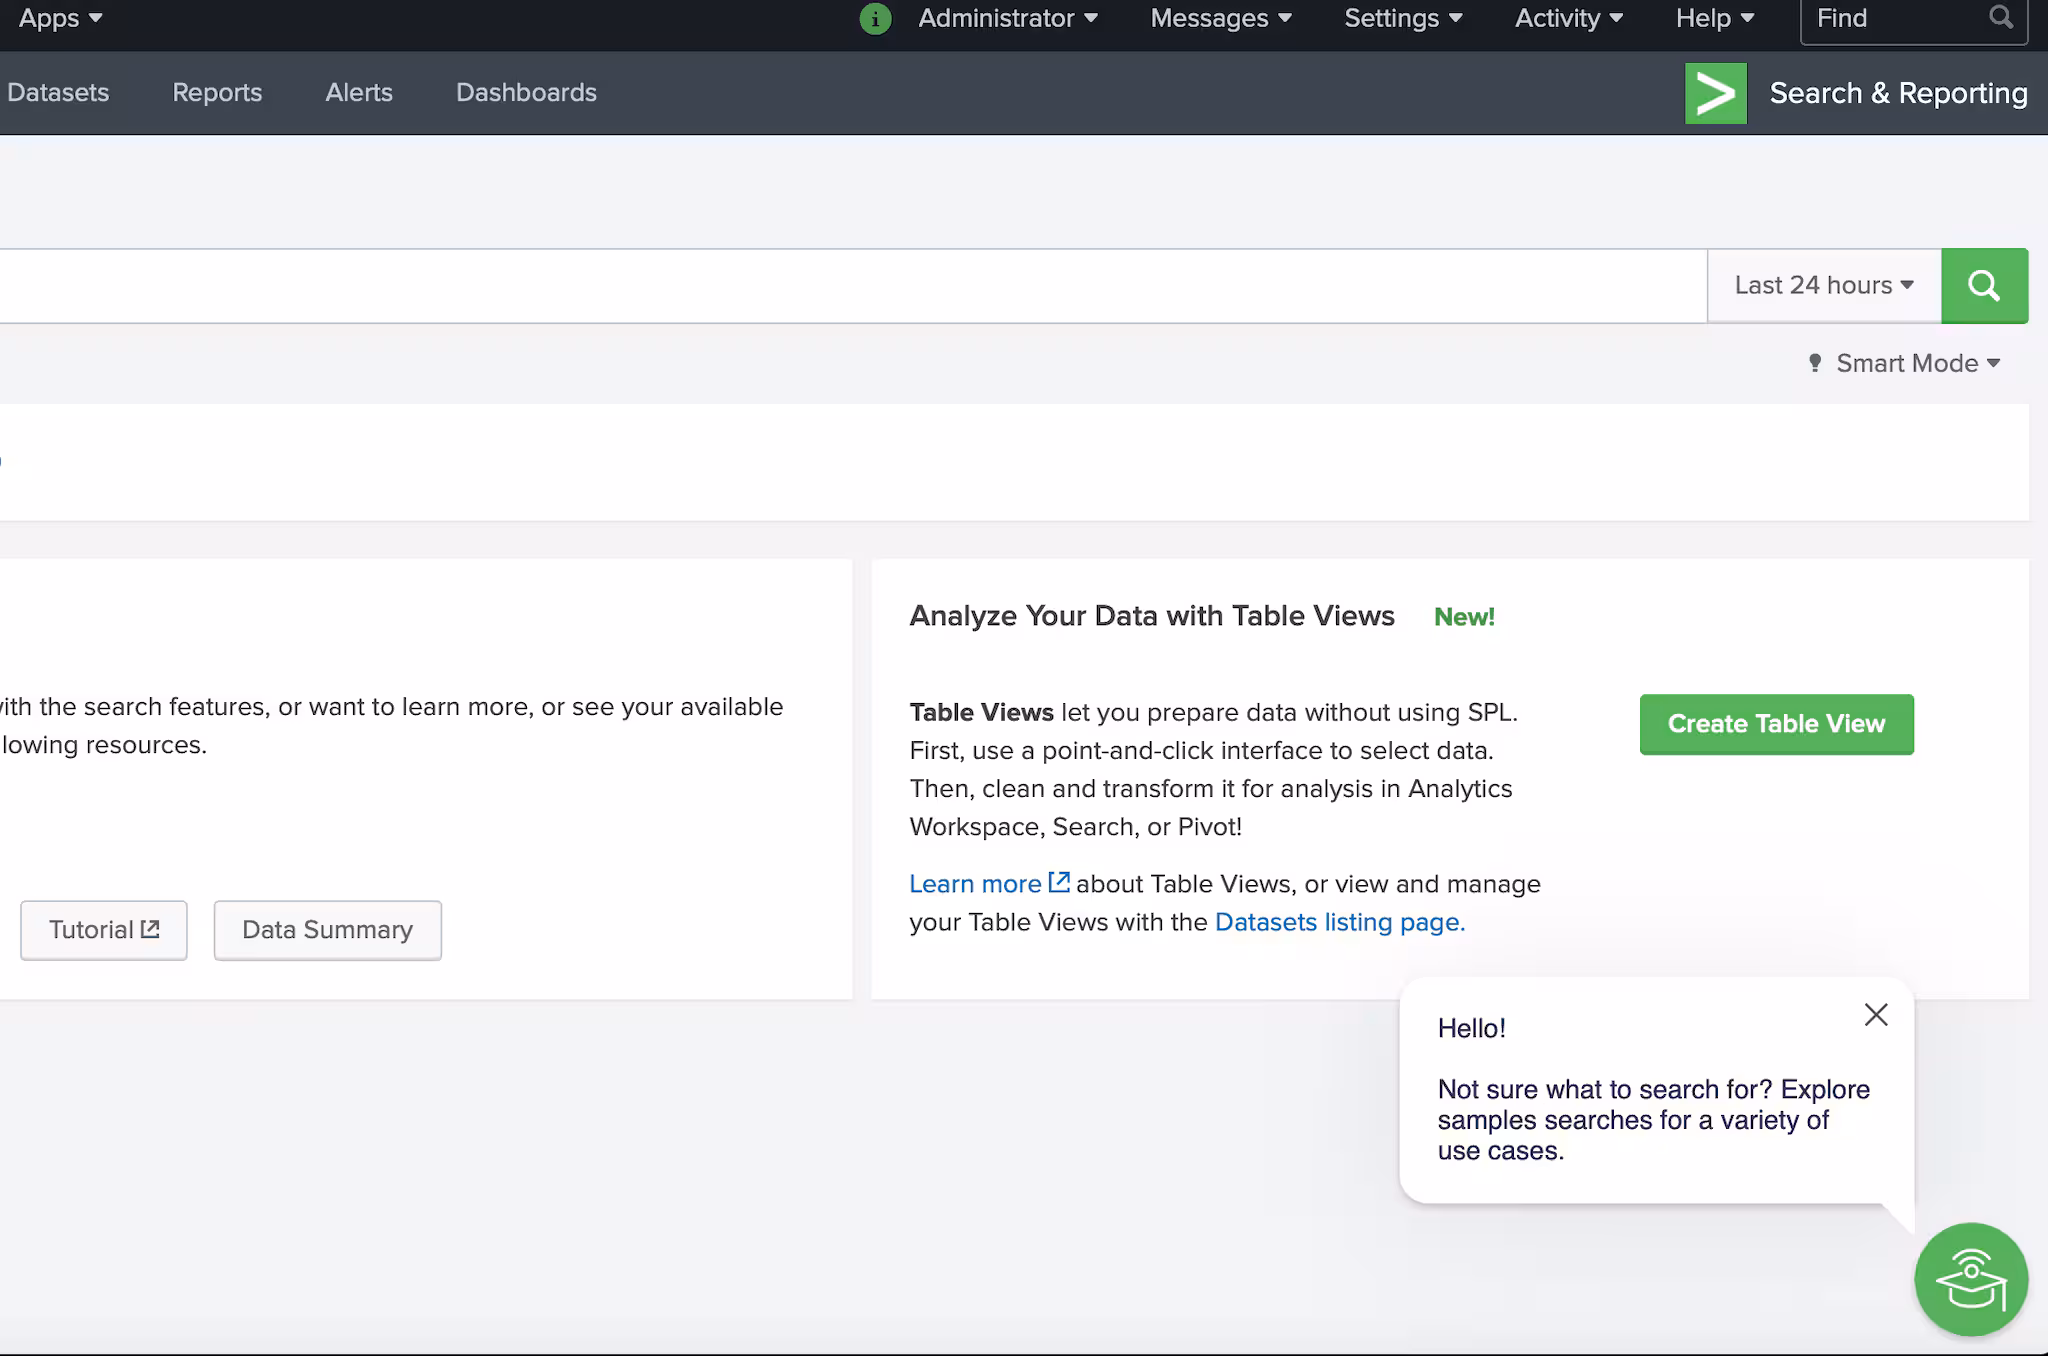Click the green info status icon

click(x=875, y=19)
